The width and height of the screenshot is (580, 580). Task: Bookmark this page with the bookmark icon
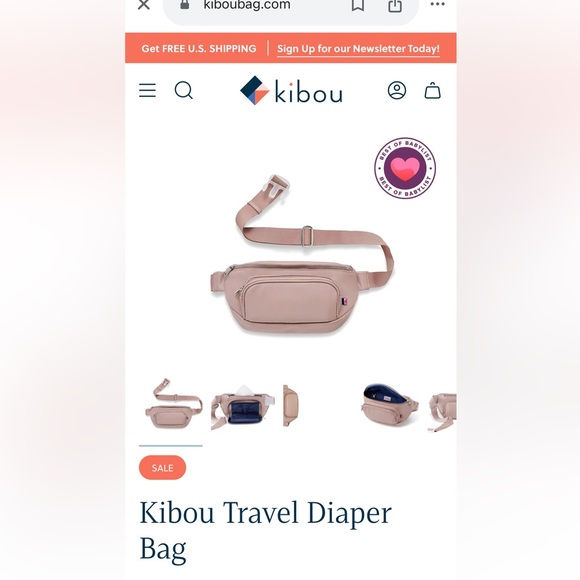click(358, 5)
